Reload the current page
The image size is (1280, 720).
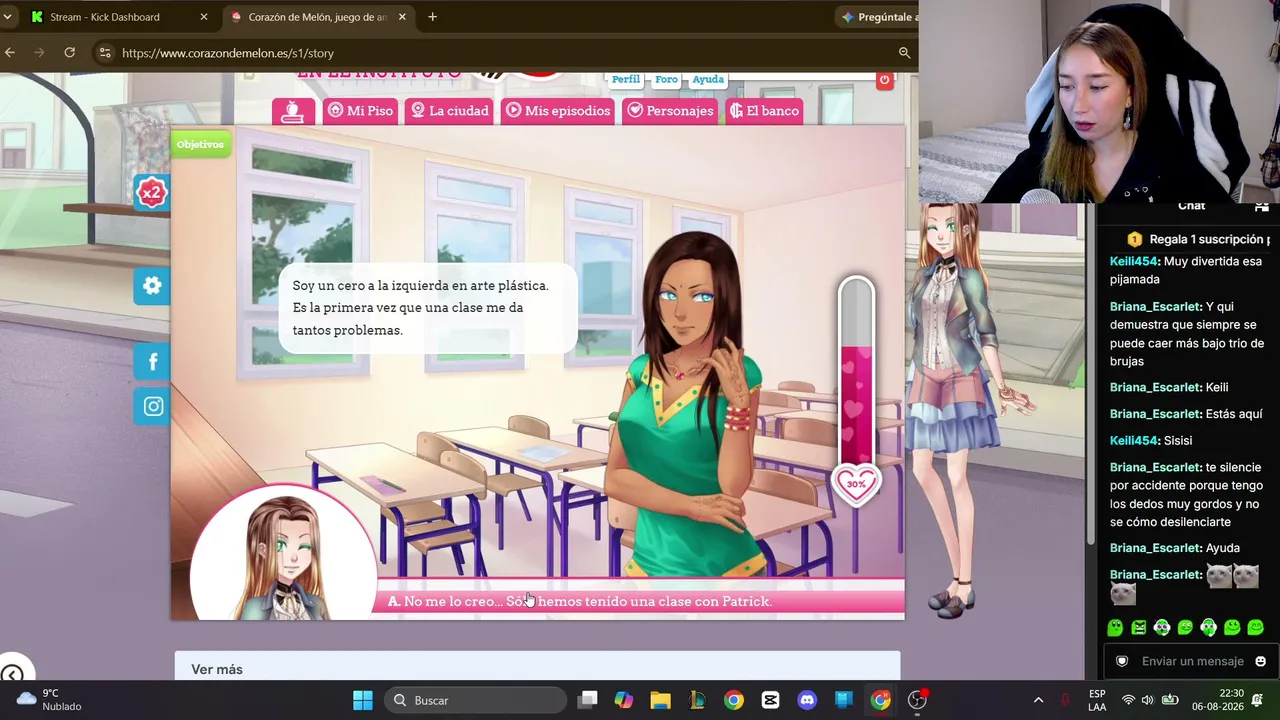pos(70,53)
